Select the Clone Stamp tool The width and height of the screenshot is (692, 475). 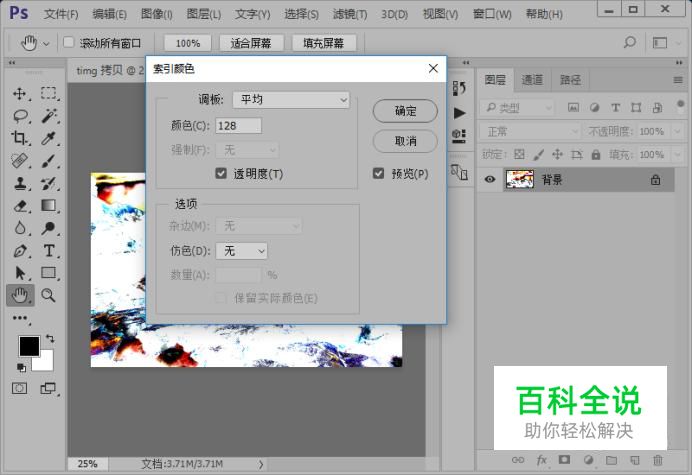[x=19, y=183]
